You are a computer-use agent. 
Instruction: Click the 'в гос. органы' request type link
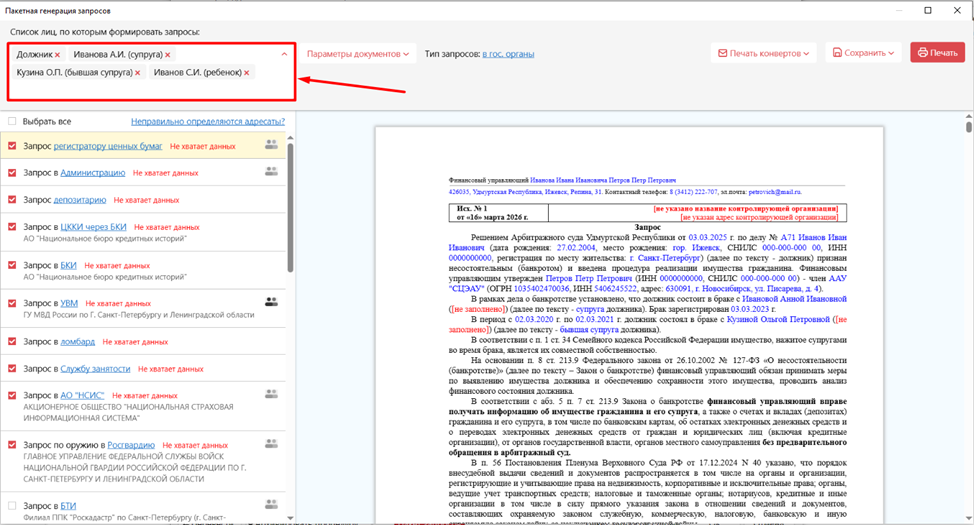point(510,53)
